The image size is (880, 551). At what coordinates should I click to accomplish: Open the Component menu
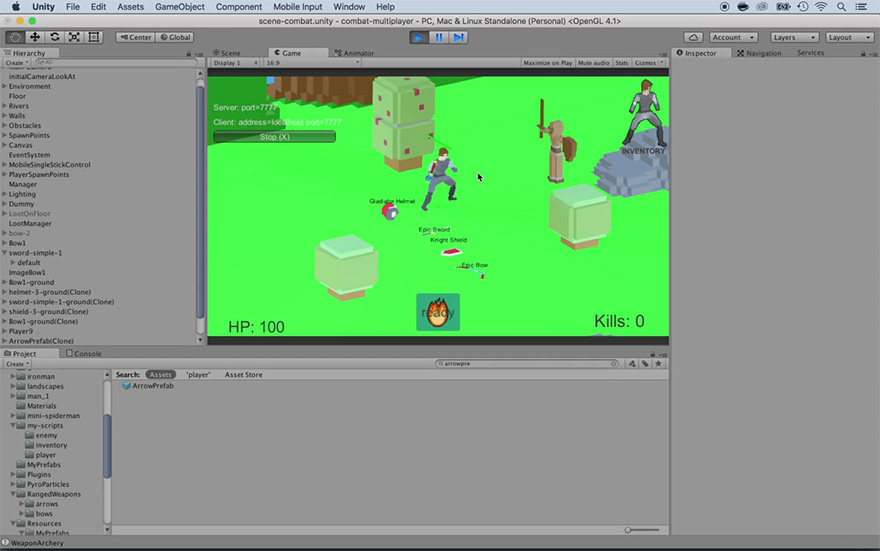pyautogui.click(x=239, y=7)
